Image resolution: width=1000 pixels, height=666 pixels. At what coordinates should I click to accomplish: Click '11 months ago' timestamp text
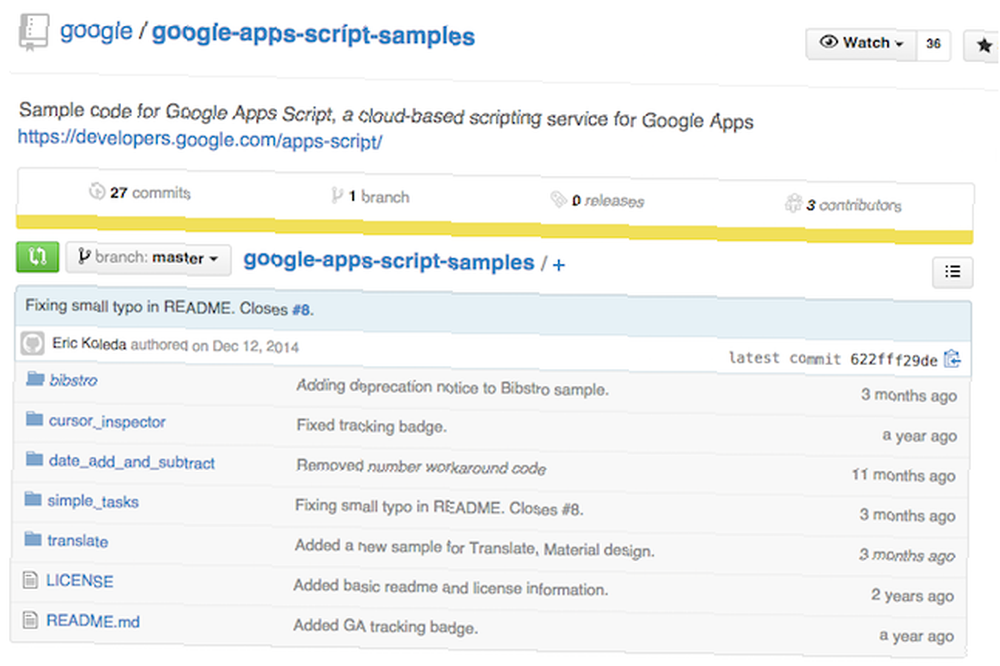click(903, 475)
